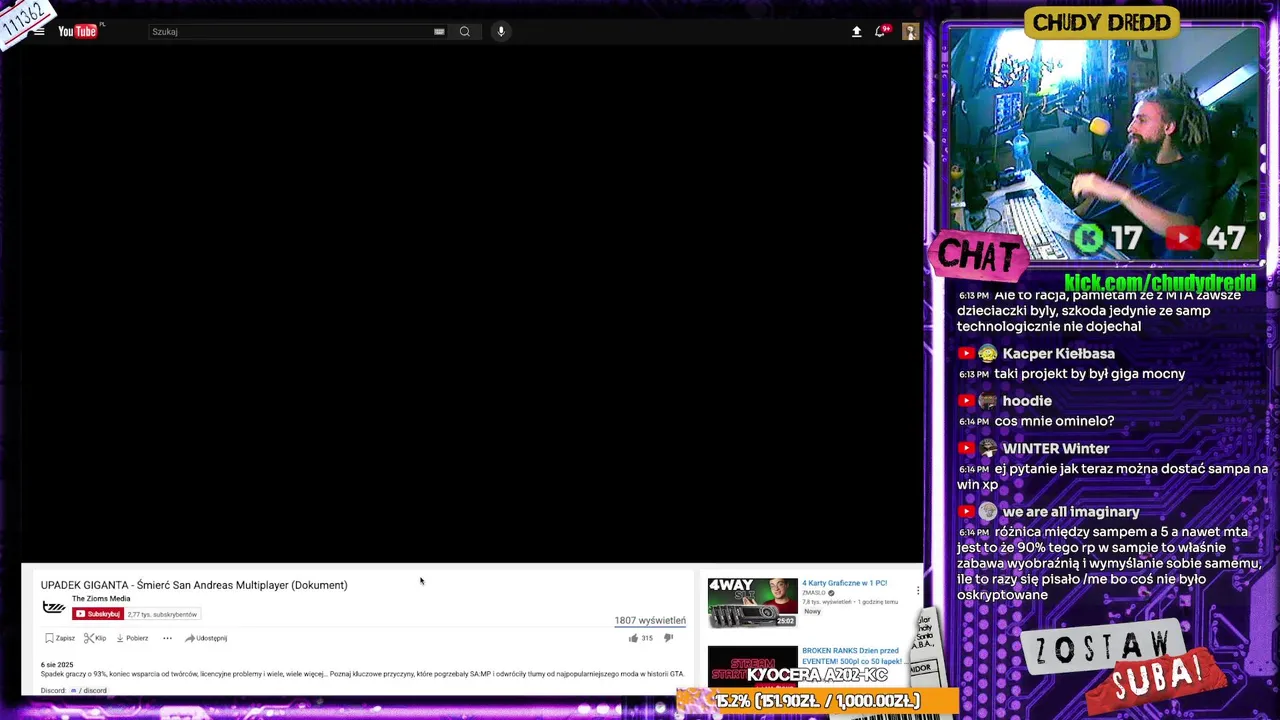
Task: Click 25:02 duration badge on thumbnail
Action: click(x=786, y=621)
